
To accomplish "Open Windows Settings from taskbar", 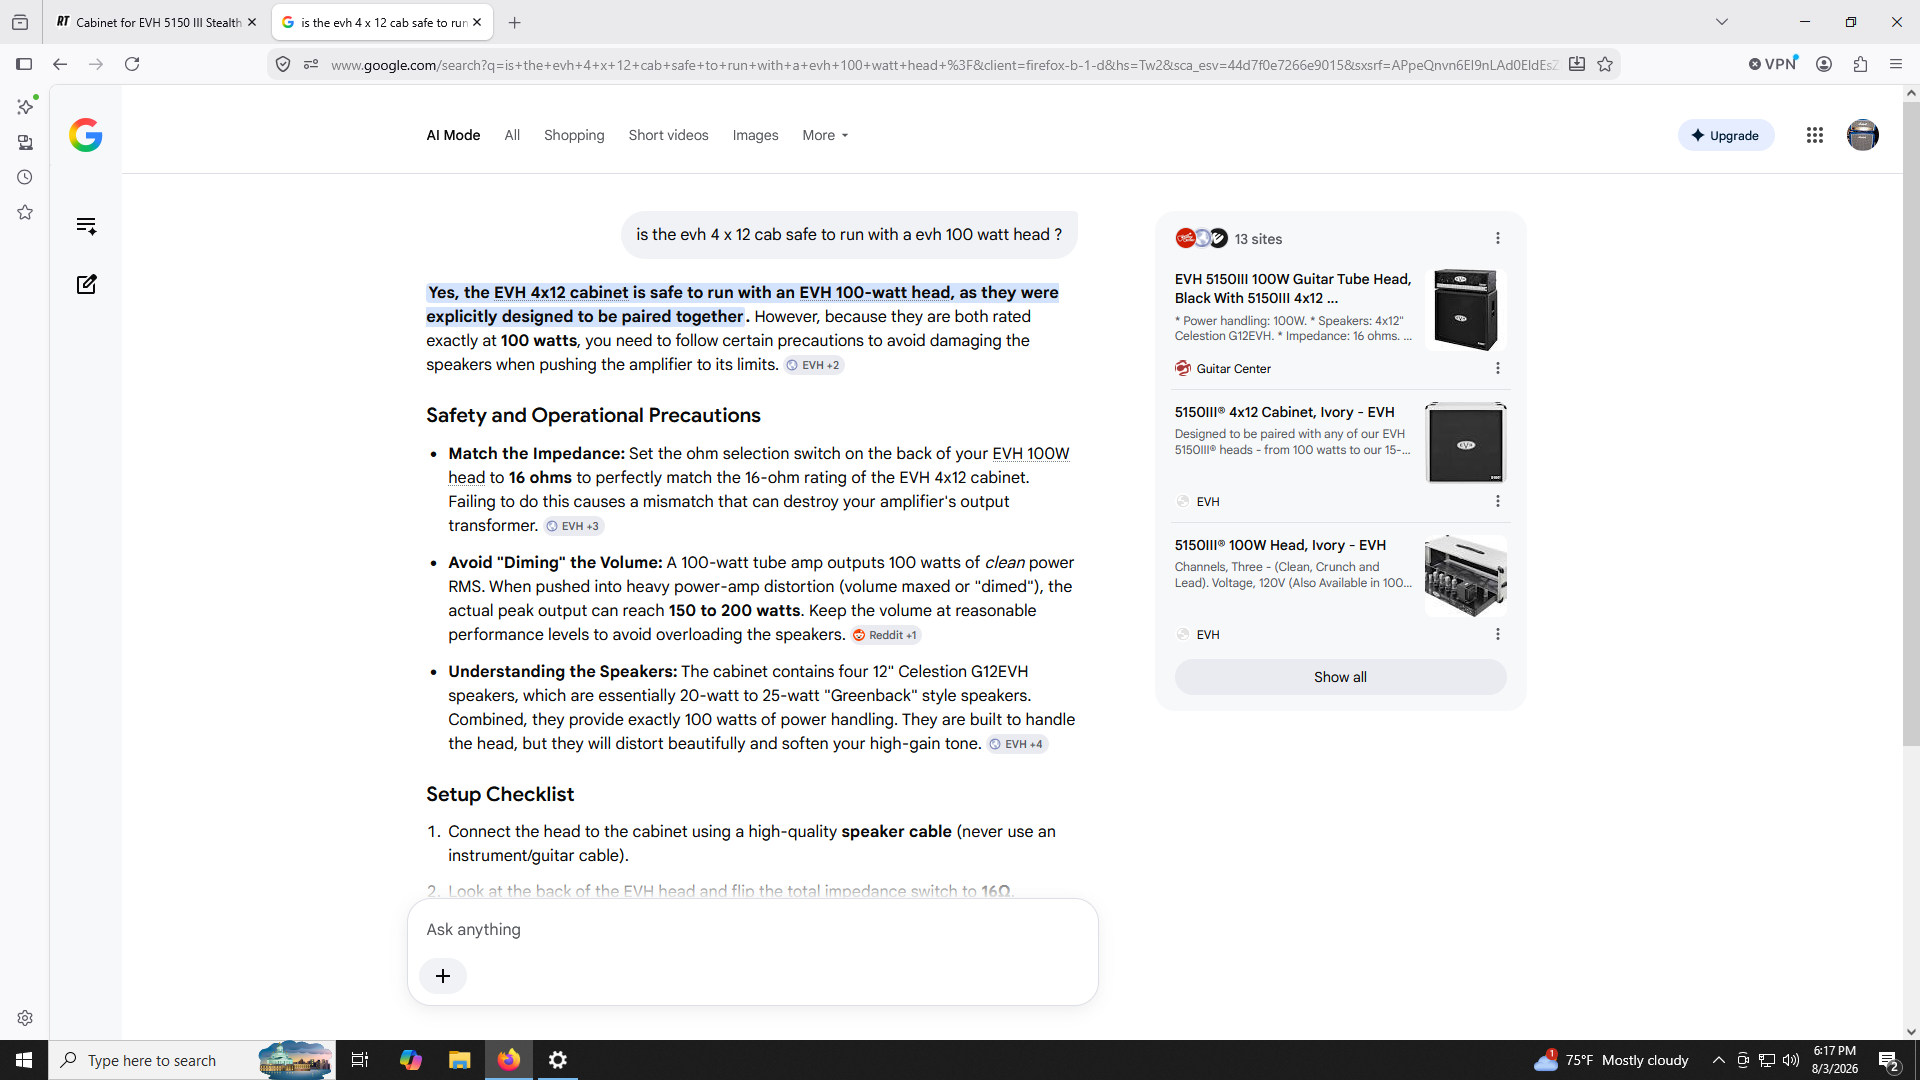I will click(558, 1060).
